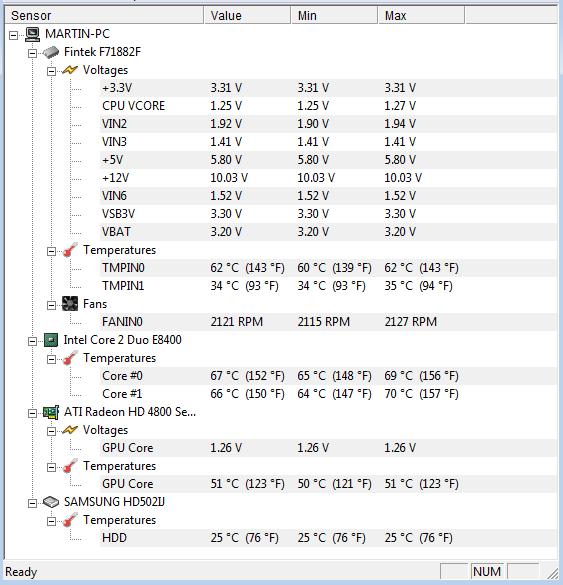This screenshot has width=563, height=585.
Task: Select the CPU VCORE row
Action: (328, 106)
